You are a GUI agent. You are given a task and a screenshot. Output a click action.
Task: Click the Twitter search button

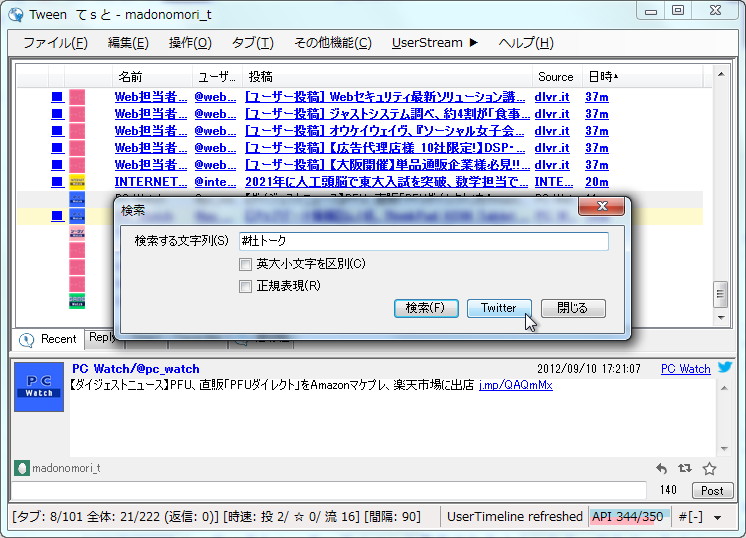pos(499,308)
